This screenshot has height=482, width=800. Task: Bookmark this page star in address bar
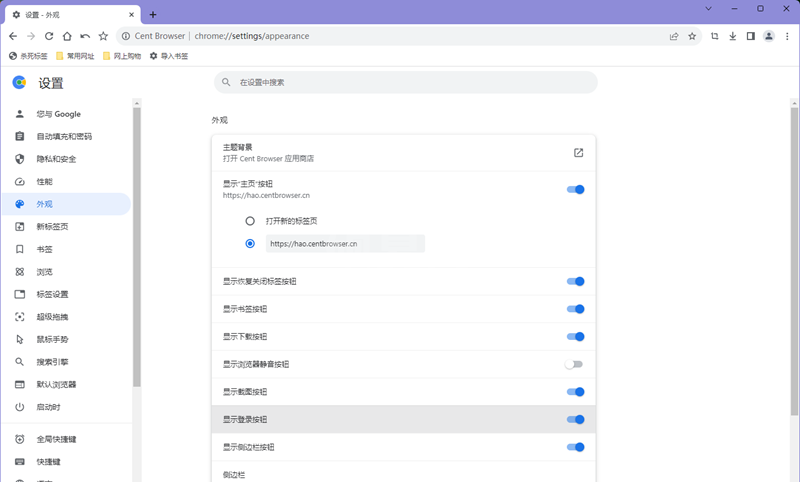tap(692, 36)
